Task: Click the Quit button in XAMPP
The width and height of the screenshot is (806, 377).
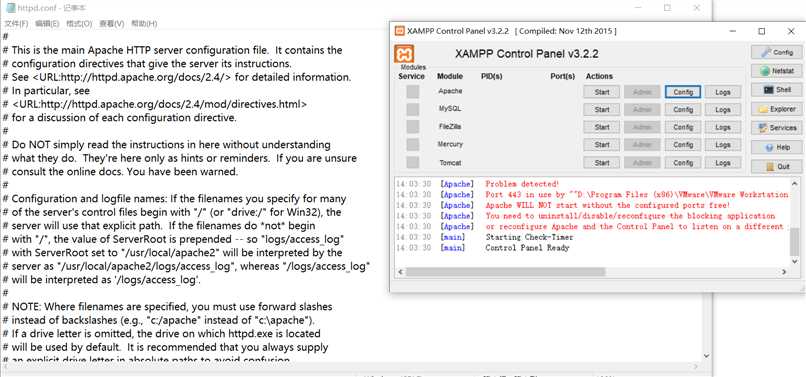Action: 776,167
